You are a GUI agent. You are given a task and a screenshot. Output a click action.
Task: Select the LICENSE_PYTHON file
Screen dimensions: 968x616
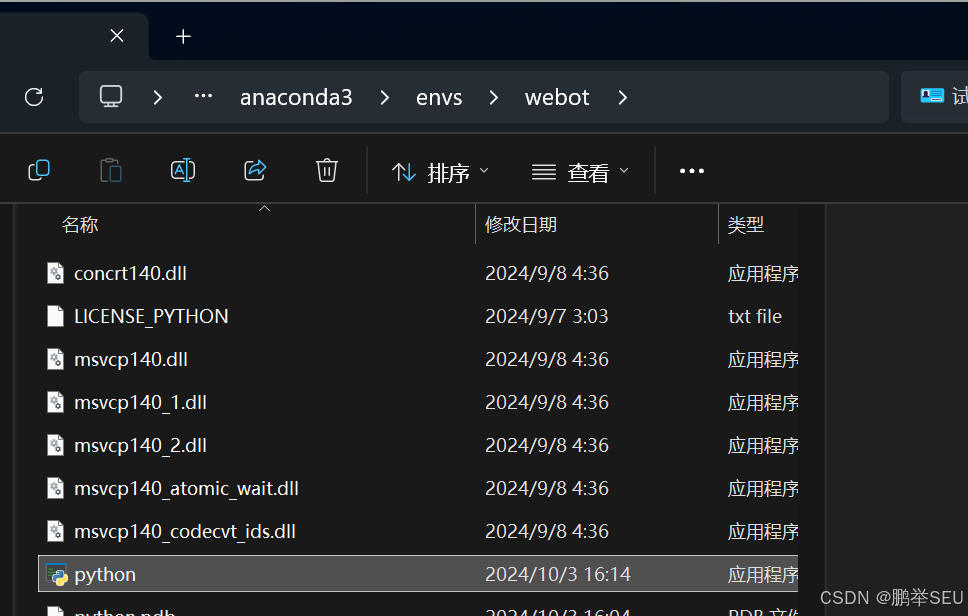tap(151, 315)
